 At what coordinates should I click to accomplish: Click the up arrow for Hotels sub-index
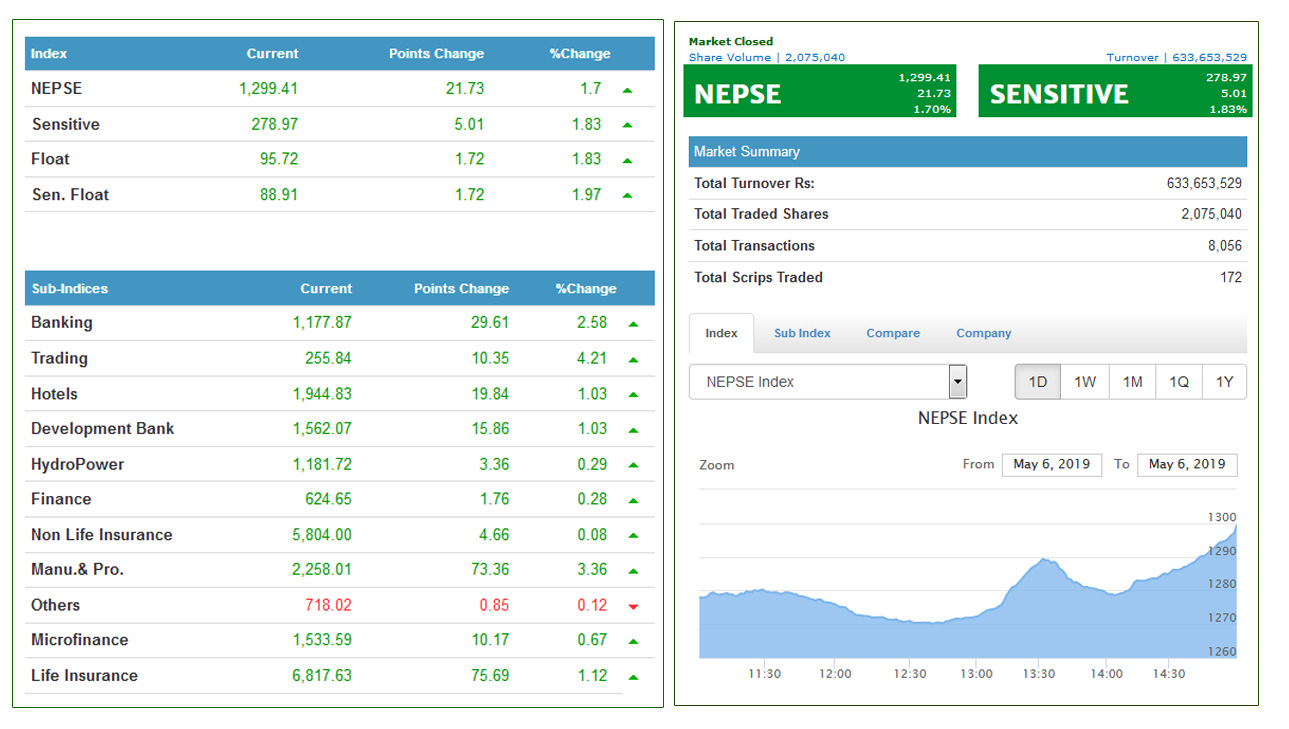click(633, 395)
